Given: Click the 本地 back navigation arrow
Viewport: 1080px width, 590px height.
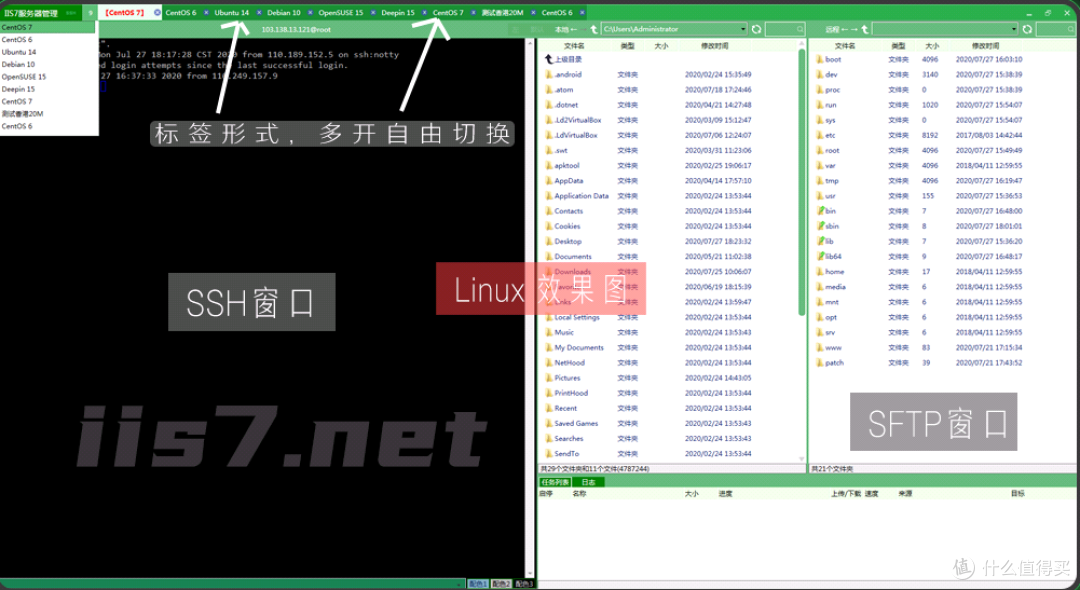Looking at the screenshot, I should (573, 28).
